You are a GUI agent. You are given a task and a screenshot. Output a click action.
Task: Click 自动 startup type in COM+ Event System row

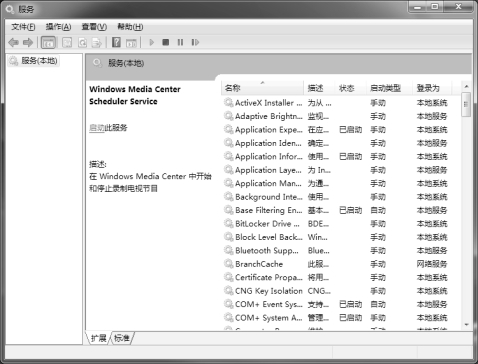378,304
